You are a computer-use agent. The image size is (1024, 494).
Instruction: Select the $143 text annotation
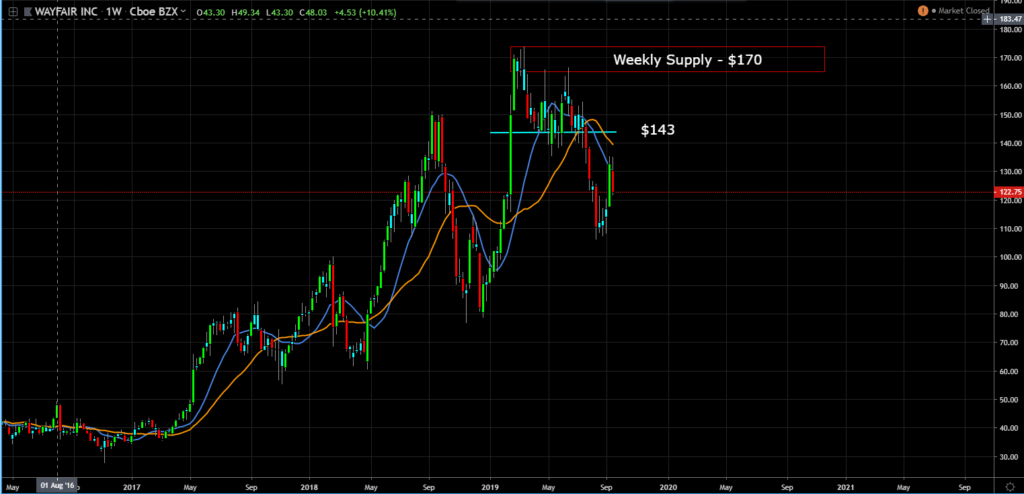click(658, 130)
